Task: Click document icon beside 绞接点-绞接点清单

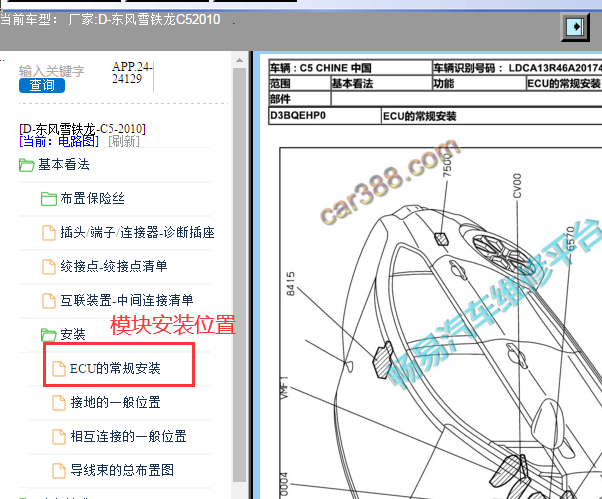Action: pyautogui.click(x=49, y=267)
